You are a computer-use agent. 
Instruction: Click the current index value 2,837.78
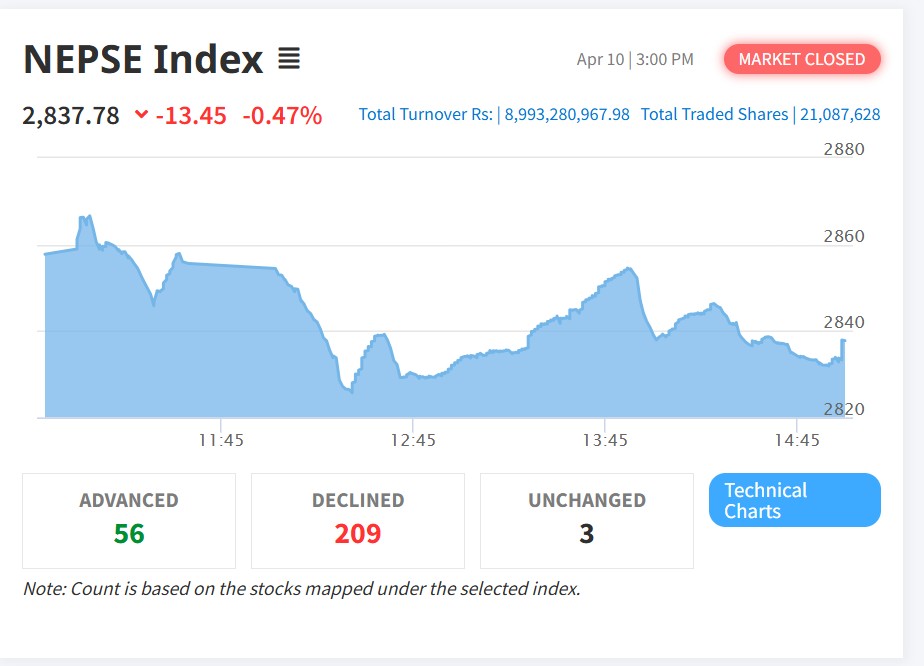click(71, 115)
